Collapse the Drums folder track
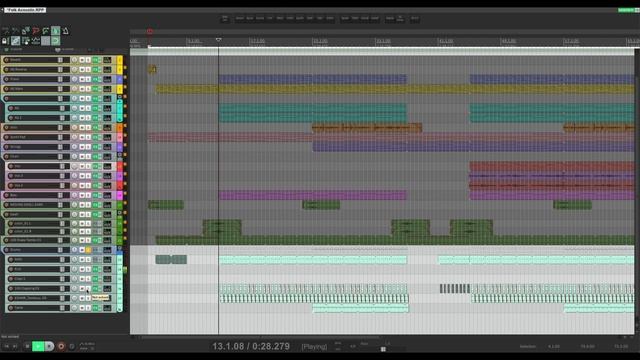This screenshot has height=360, width=640. (x=120, y=248)
